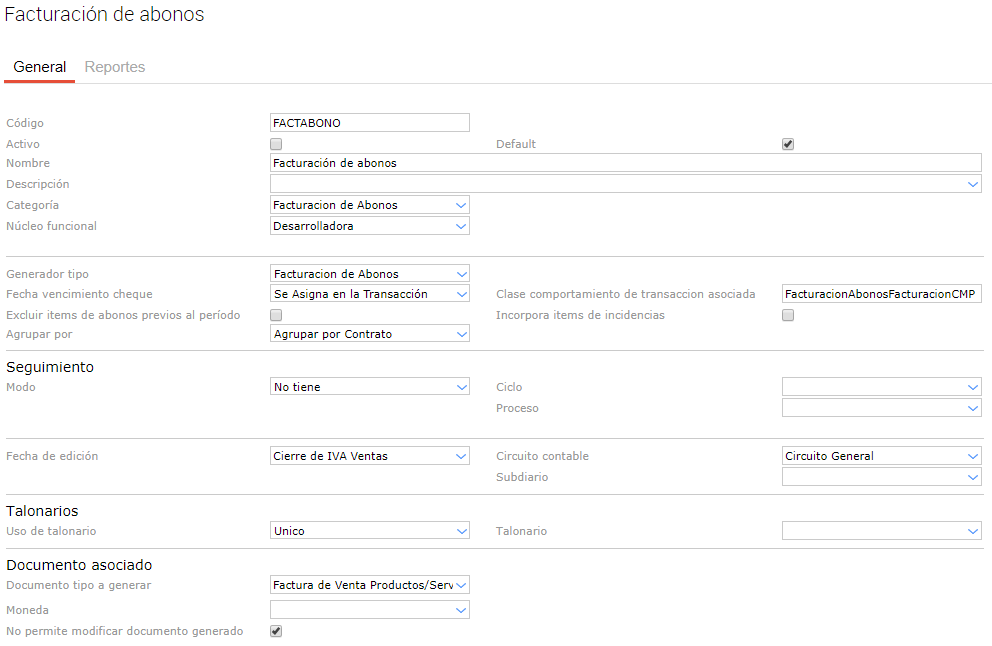This screenshot has width=992, height=646.
Task: Open the Agrupar por dropdown
Action: tap(369, 334)
